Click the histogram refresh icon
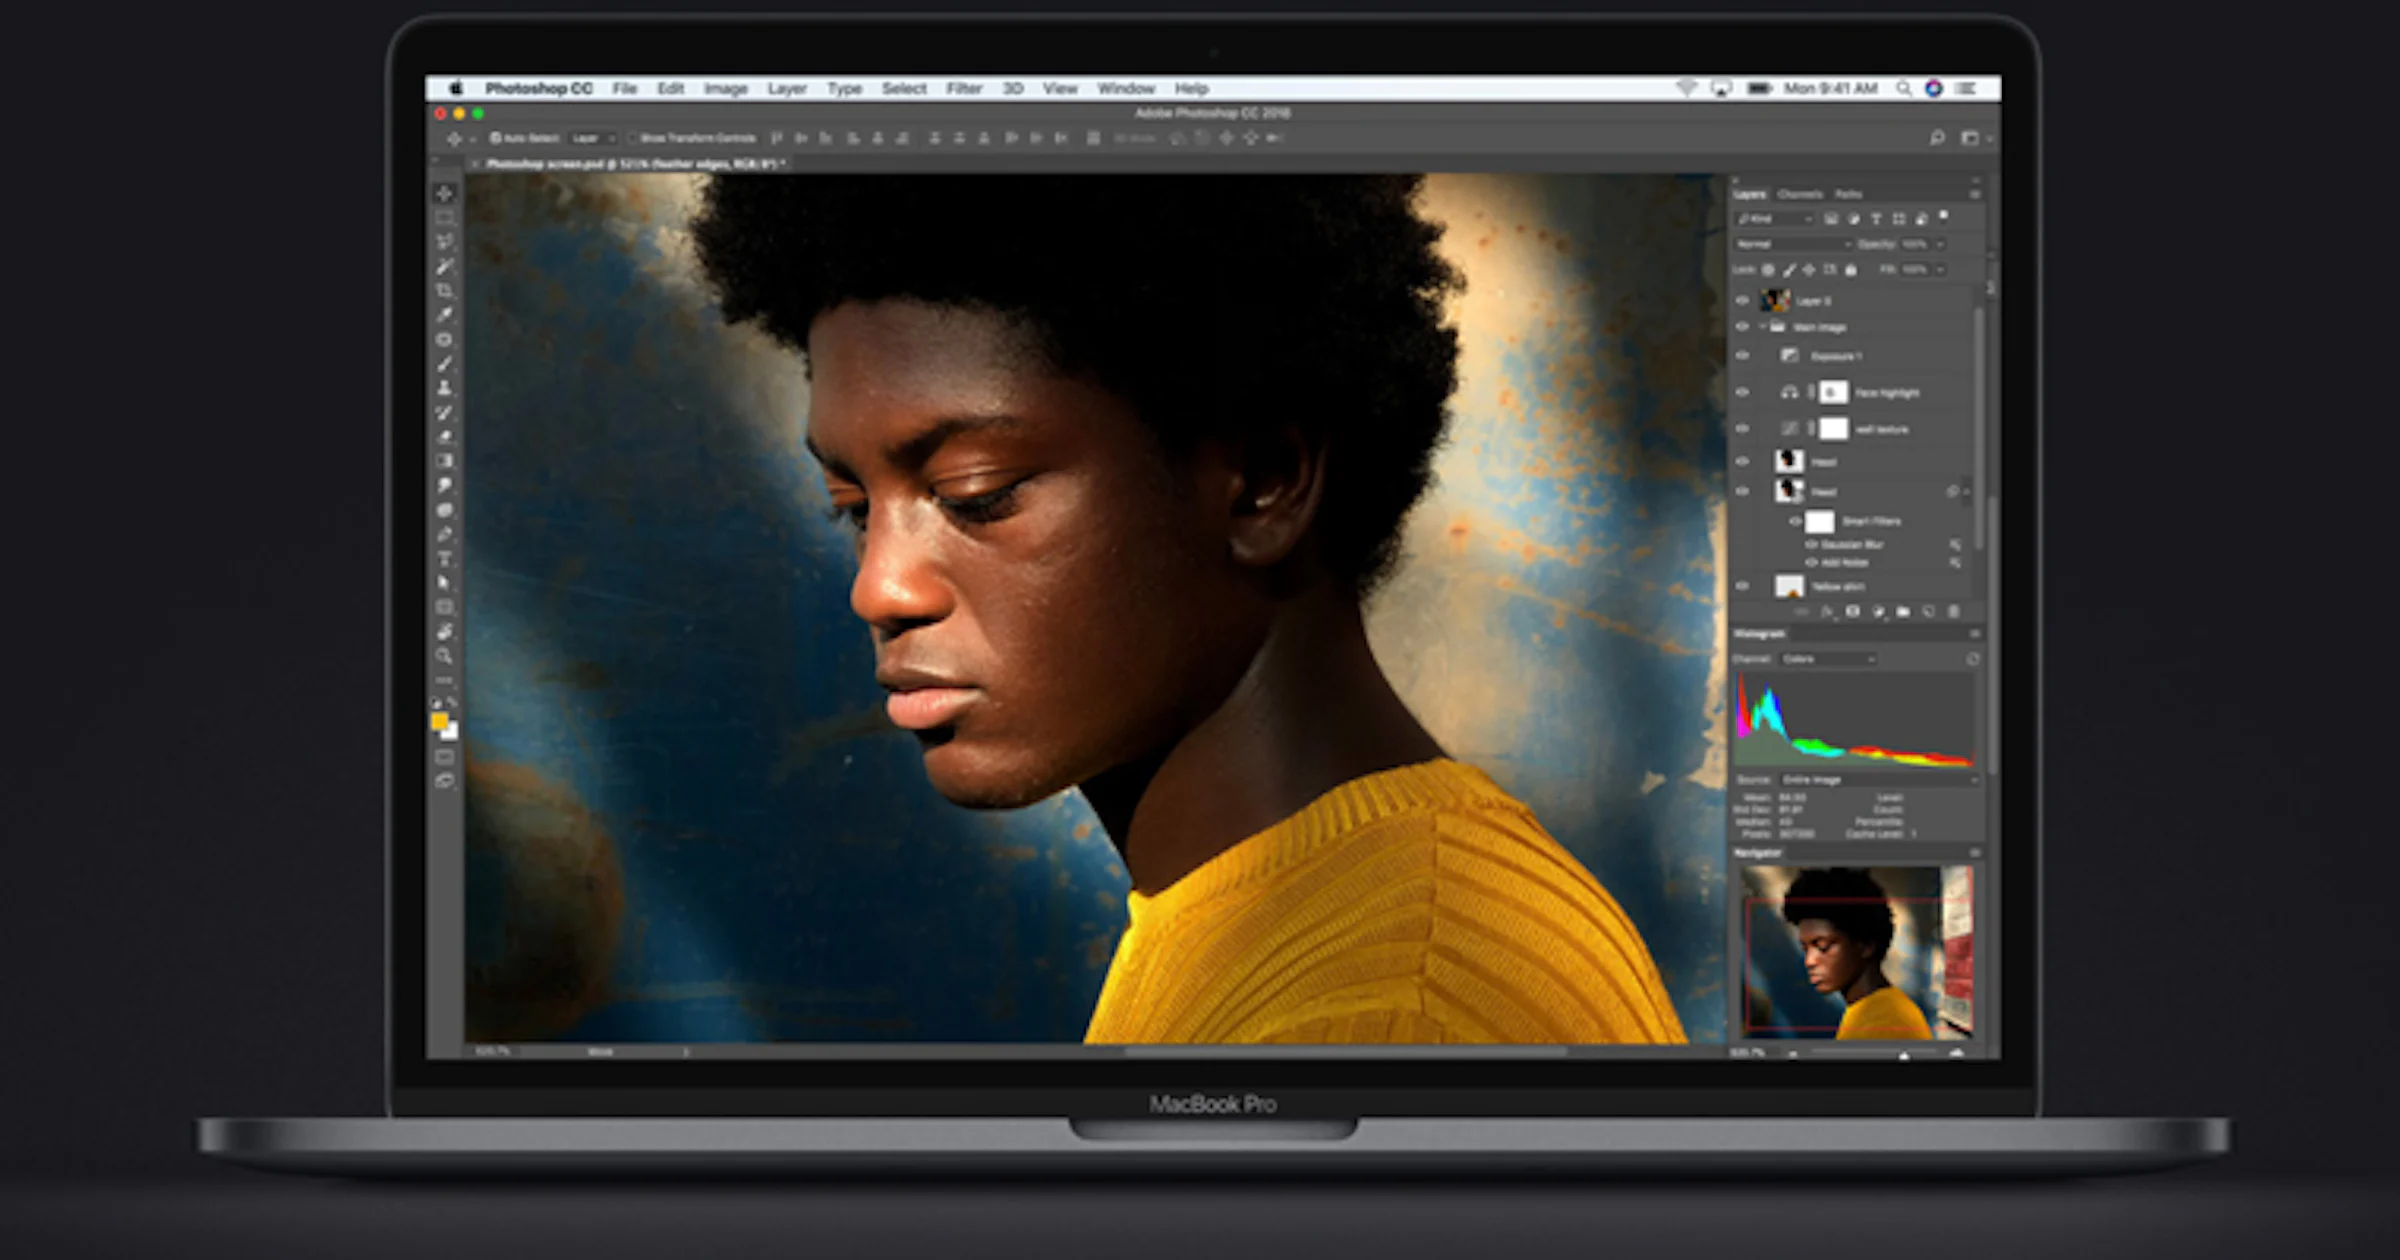This screenshot has width=2400, height=1260. tap(1973, 659)
